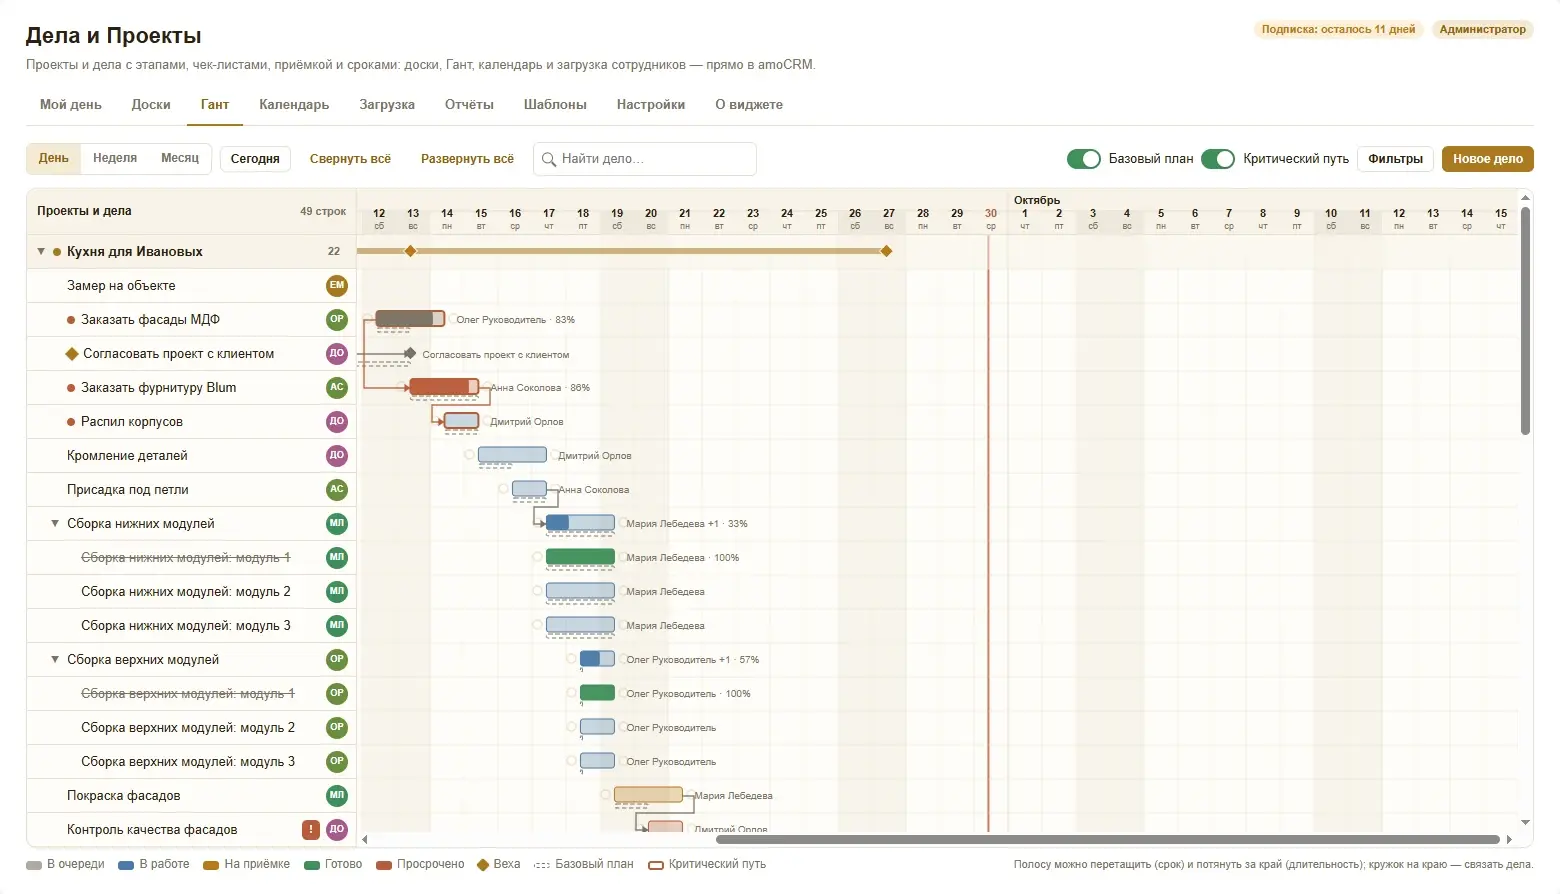Click the search magnifier icon in Найти дело field
The height and width of the screenshot is (894, 1560).
(549, 159)
